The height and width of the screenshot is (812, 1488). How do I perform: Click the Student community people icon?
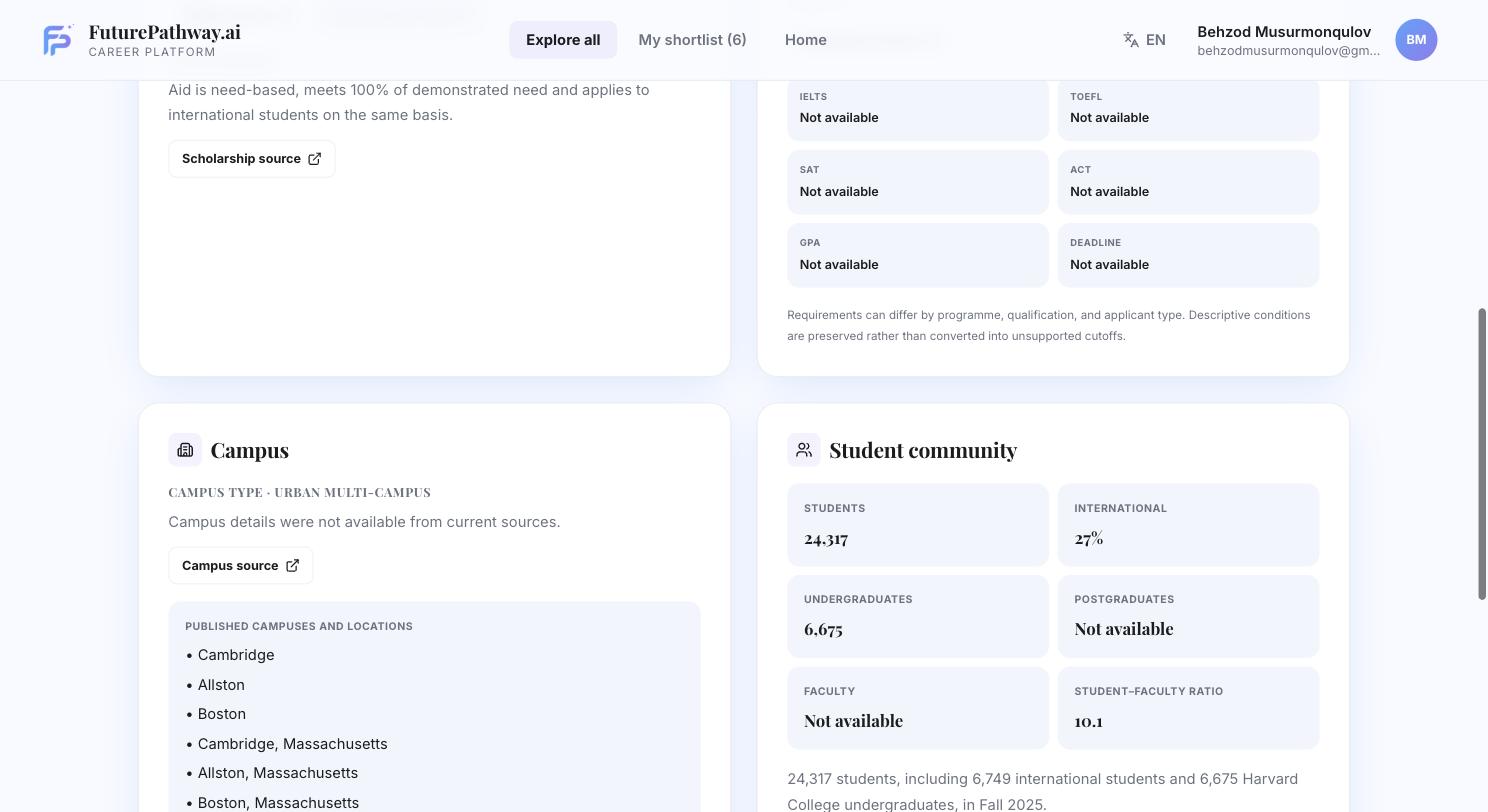804,450
